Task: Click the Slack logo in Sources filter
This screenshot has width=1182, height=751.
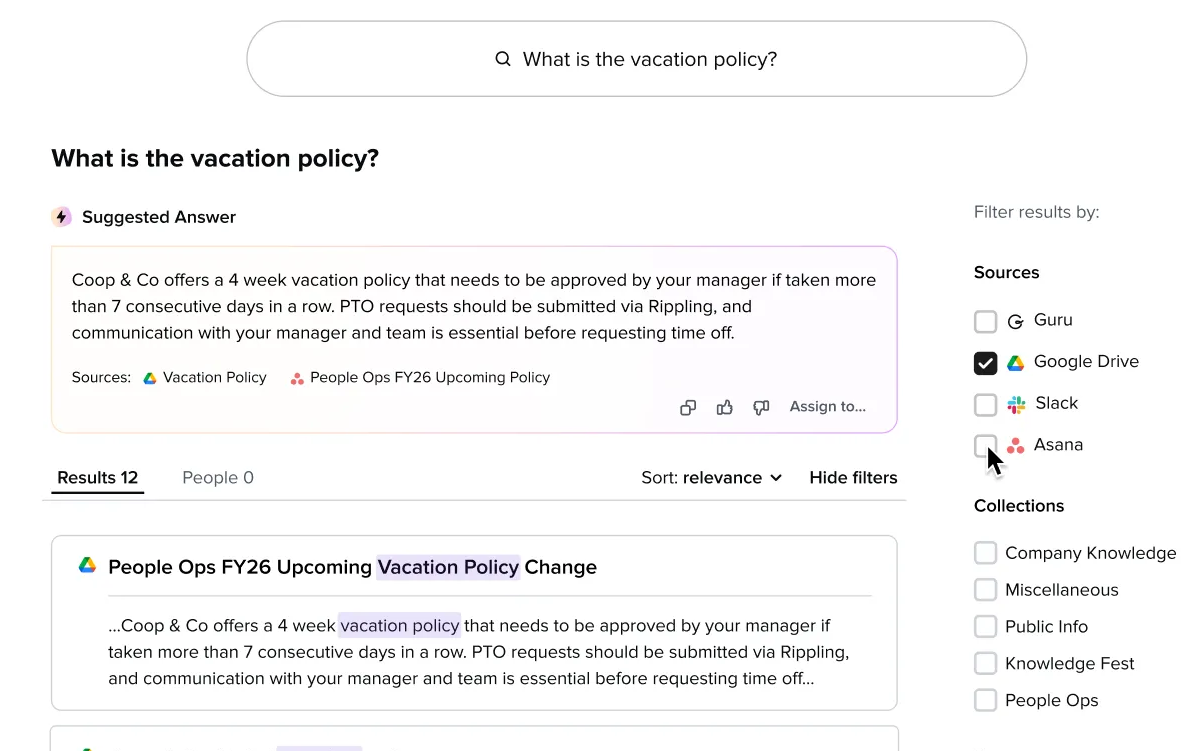Action: (x=1016, y=404)
